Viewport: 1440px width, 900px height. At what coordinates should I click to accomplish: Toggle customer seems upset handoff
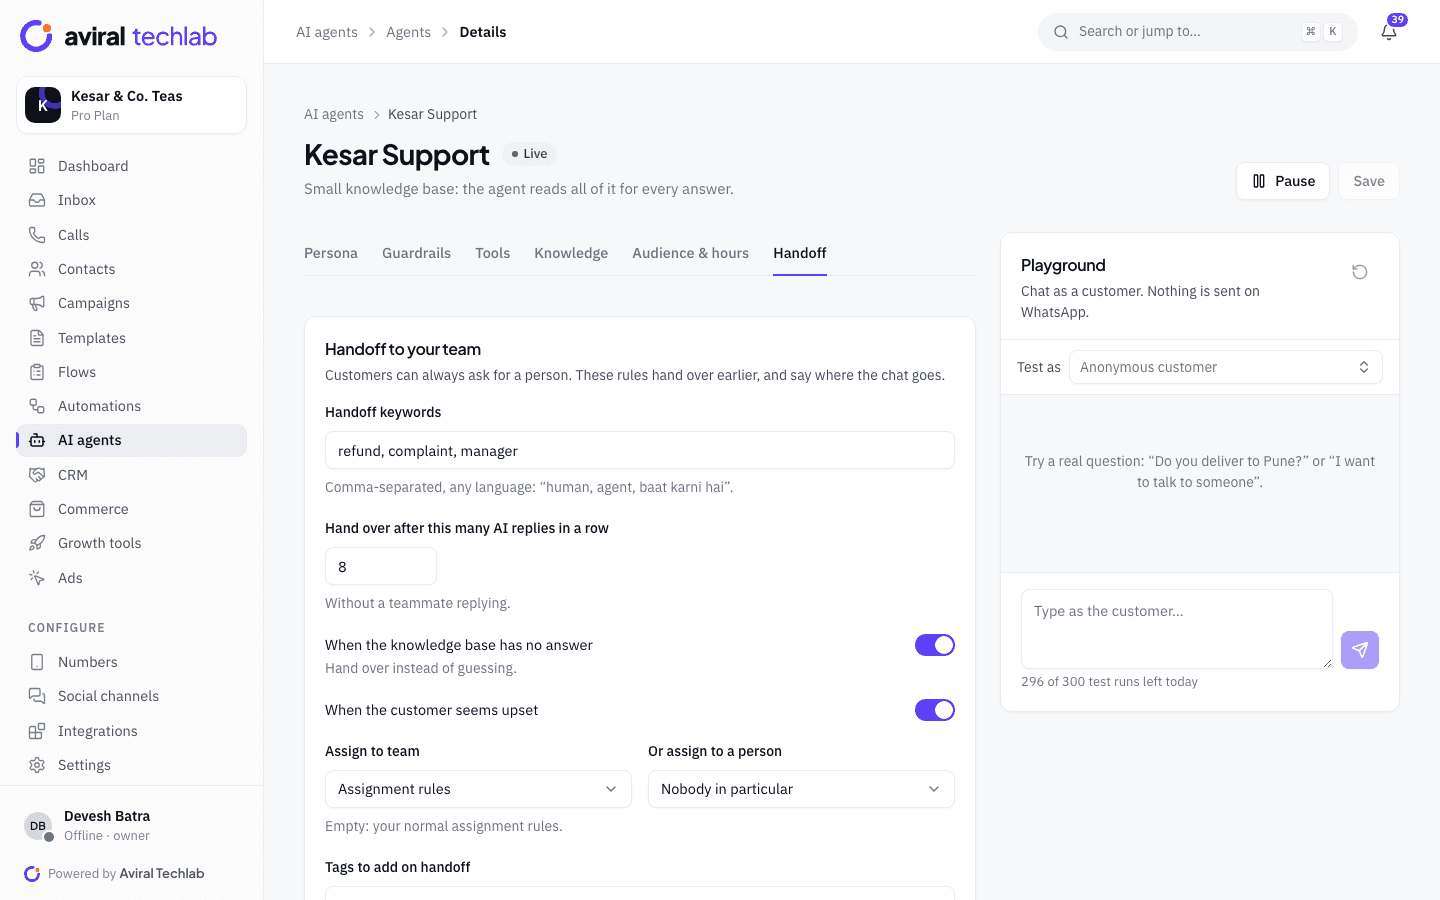935,710
